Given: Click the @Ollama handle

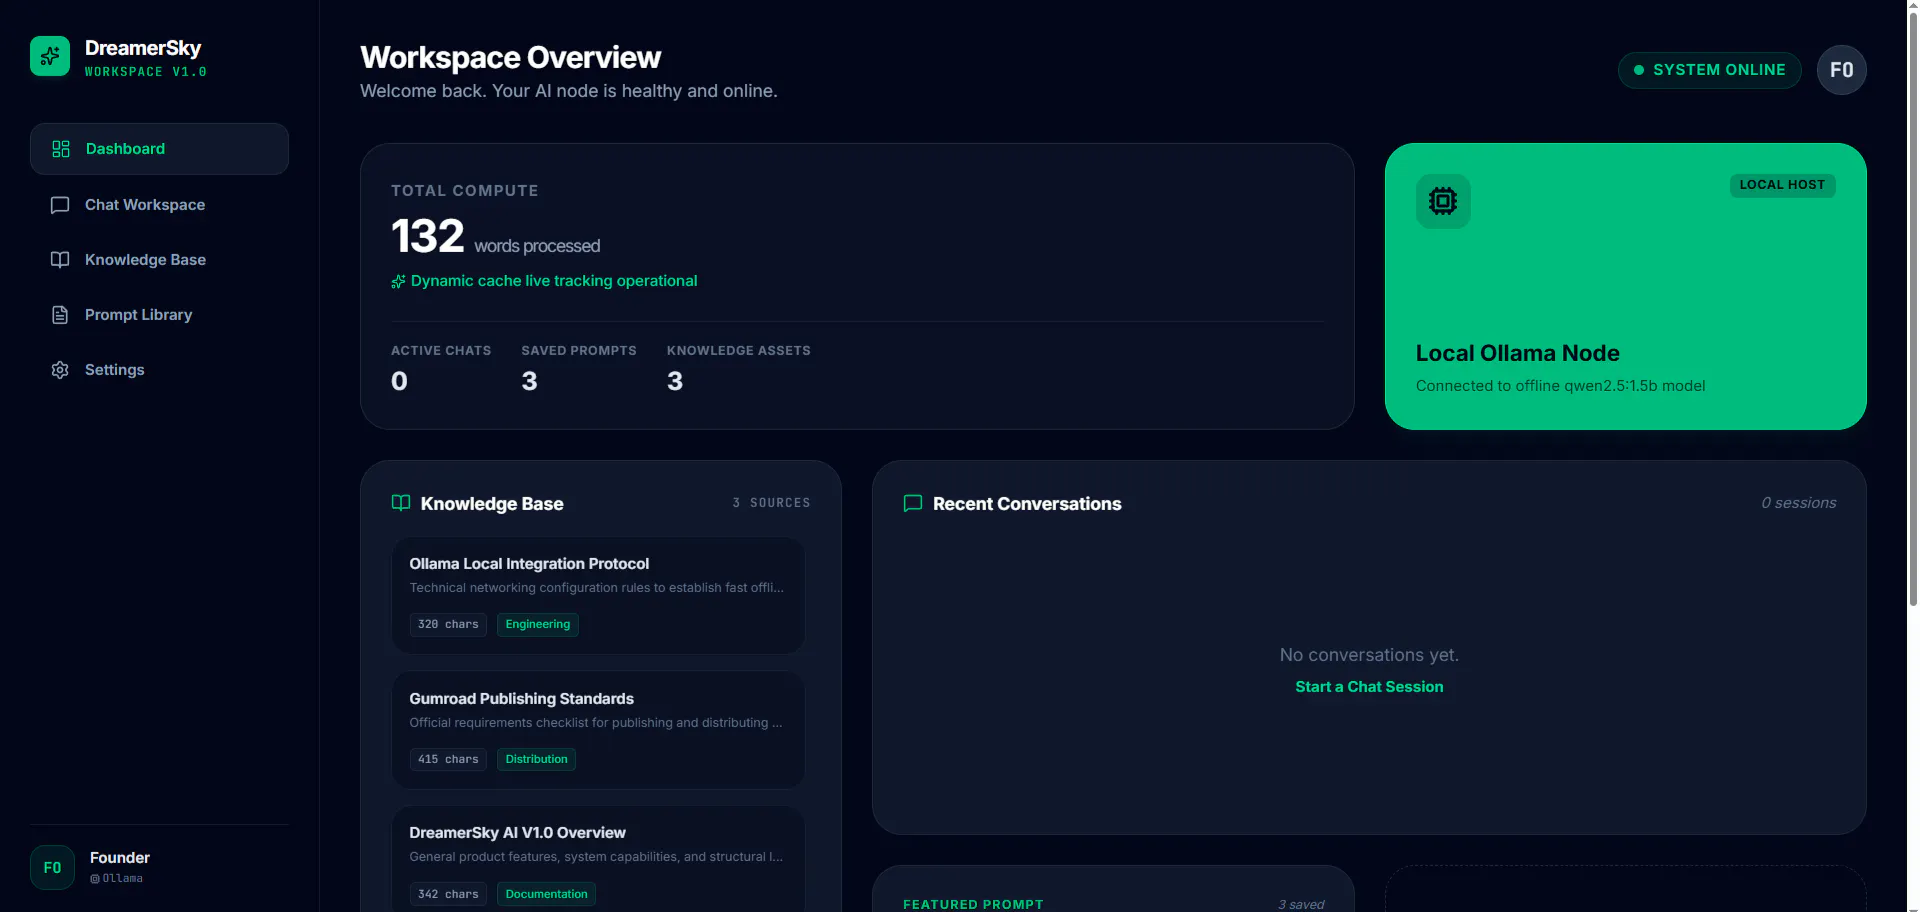Looking at the screenshot, I should [x=116, y=879].
